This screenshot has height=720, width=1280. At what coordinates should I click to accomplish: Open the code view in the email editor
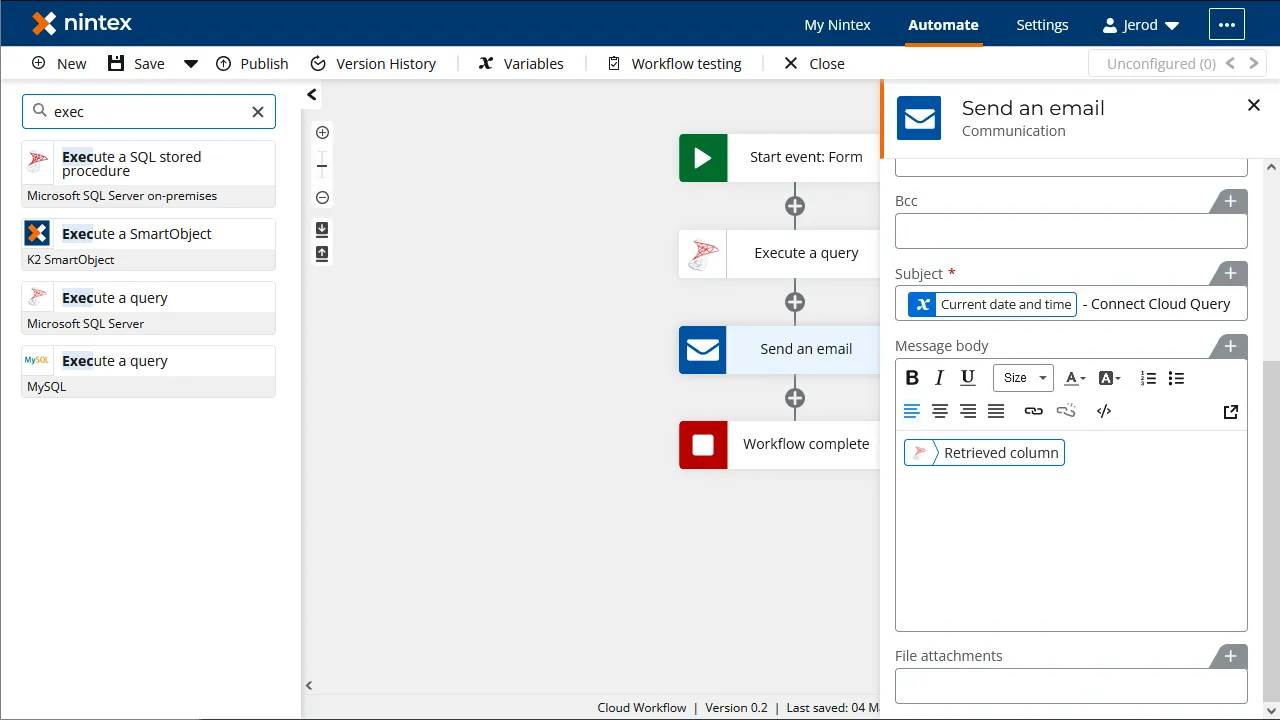[x=1104, y=410]
